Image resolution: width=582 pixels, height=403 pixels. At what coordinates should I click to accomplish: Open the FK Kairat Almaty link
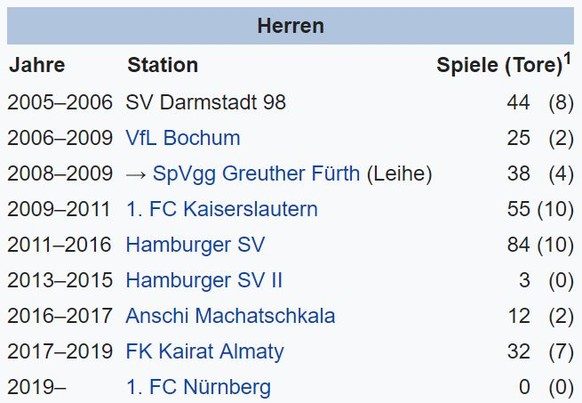click(x=205, y=352)
